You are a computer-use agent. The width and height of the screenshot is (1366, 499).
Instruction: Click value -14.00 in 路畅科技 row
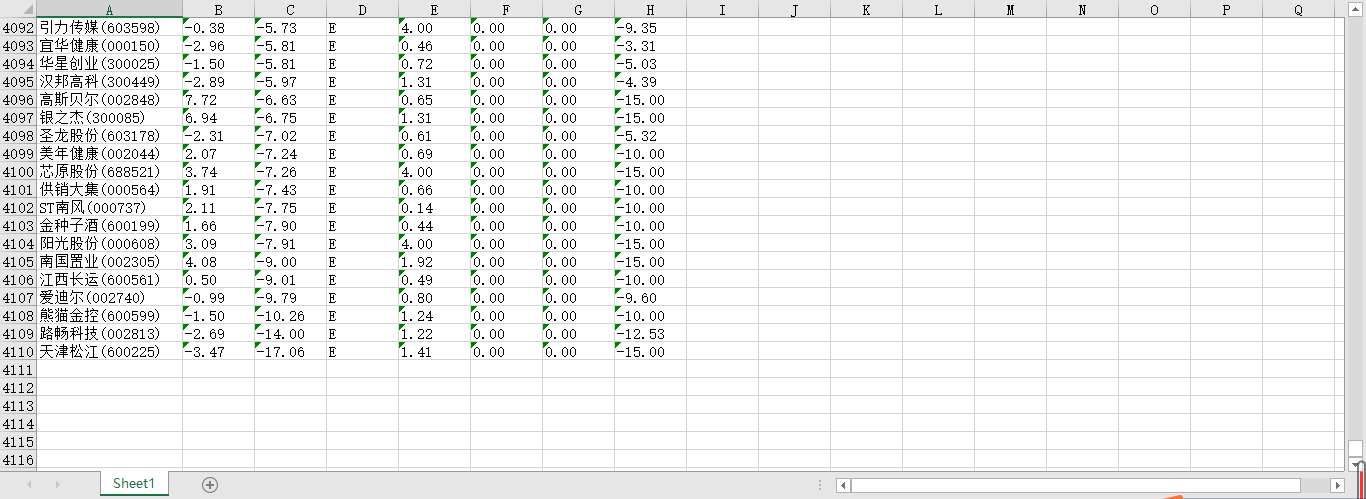pos(290,334)
